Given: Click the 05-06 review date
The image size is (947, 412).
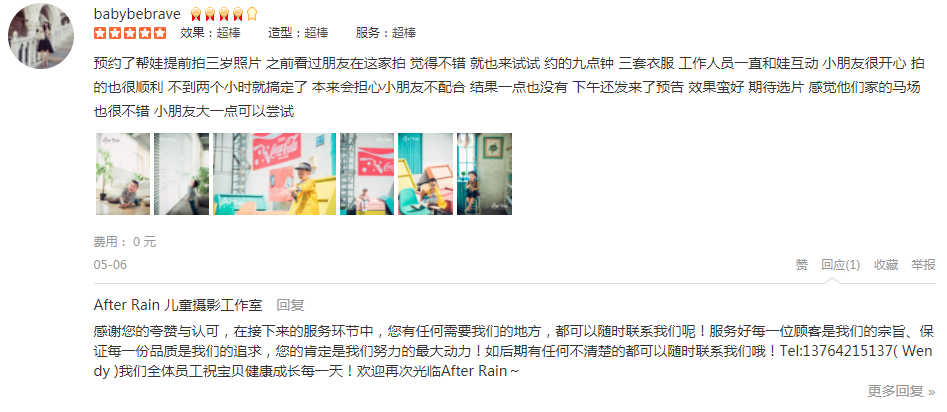Looking at the screenshot, I should tap(110, 265).
